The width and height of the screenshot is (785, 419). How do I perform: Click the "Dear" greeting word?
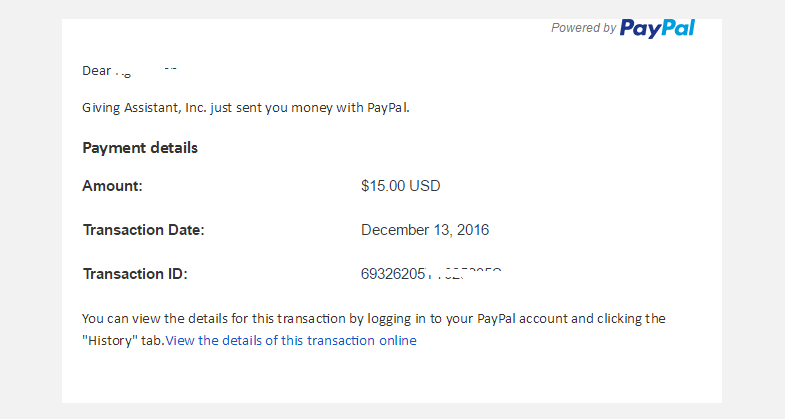[96, 71]
